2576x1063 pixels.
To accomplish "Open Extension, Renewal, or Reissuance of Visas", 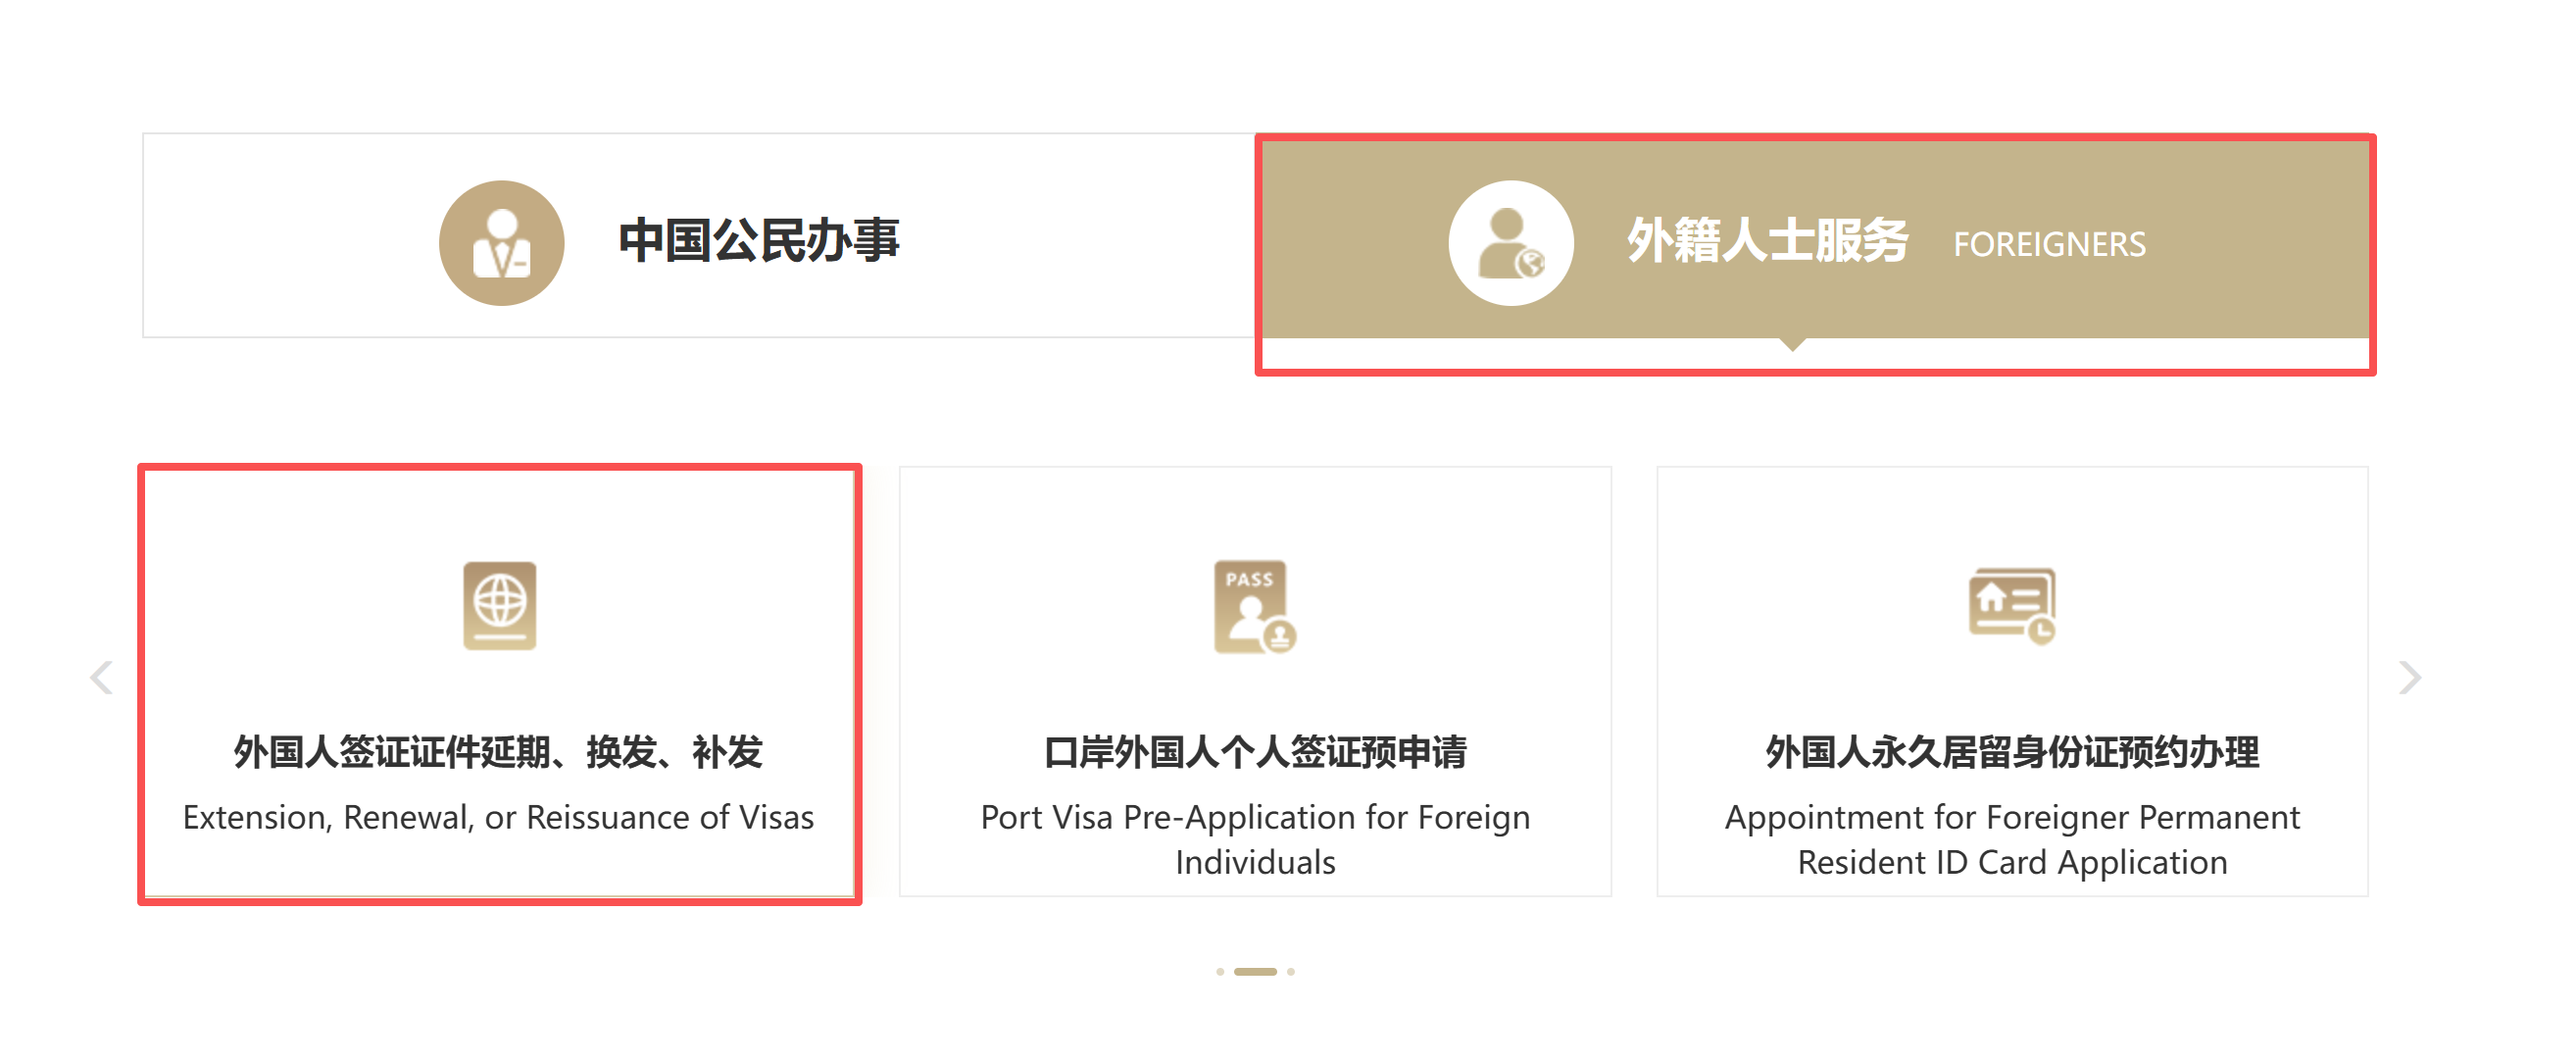I will [x=498, y=817].
